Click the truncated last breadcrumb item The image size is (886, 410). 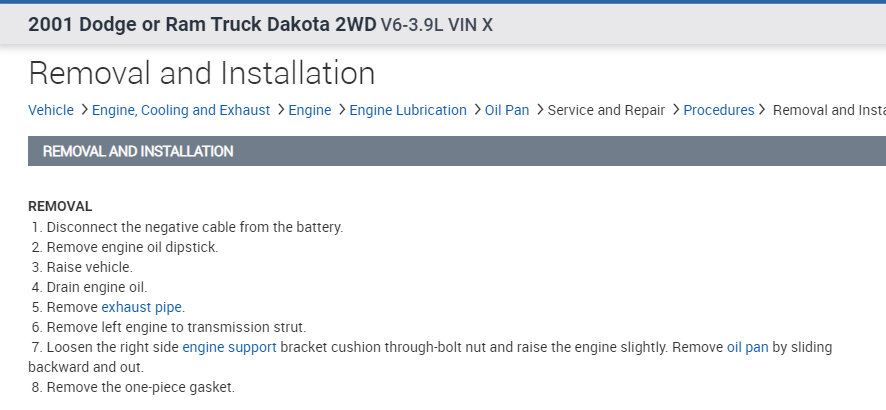829,110
